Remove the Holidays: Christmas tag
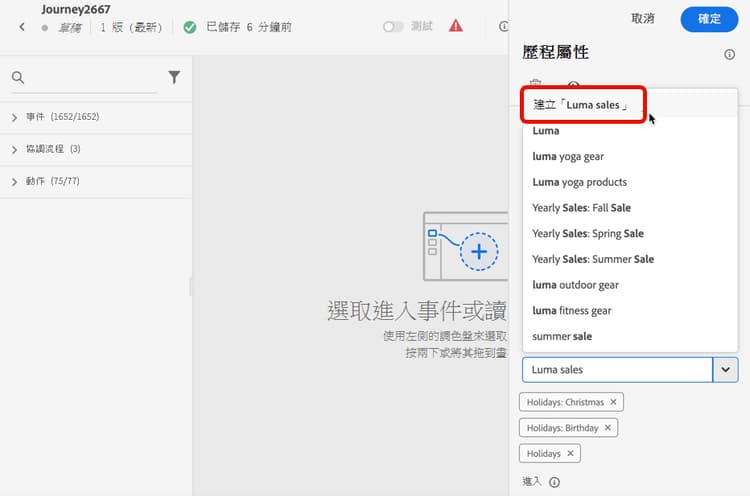The height and width of the screenshot is (496, 750). coord(613,402)
